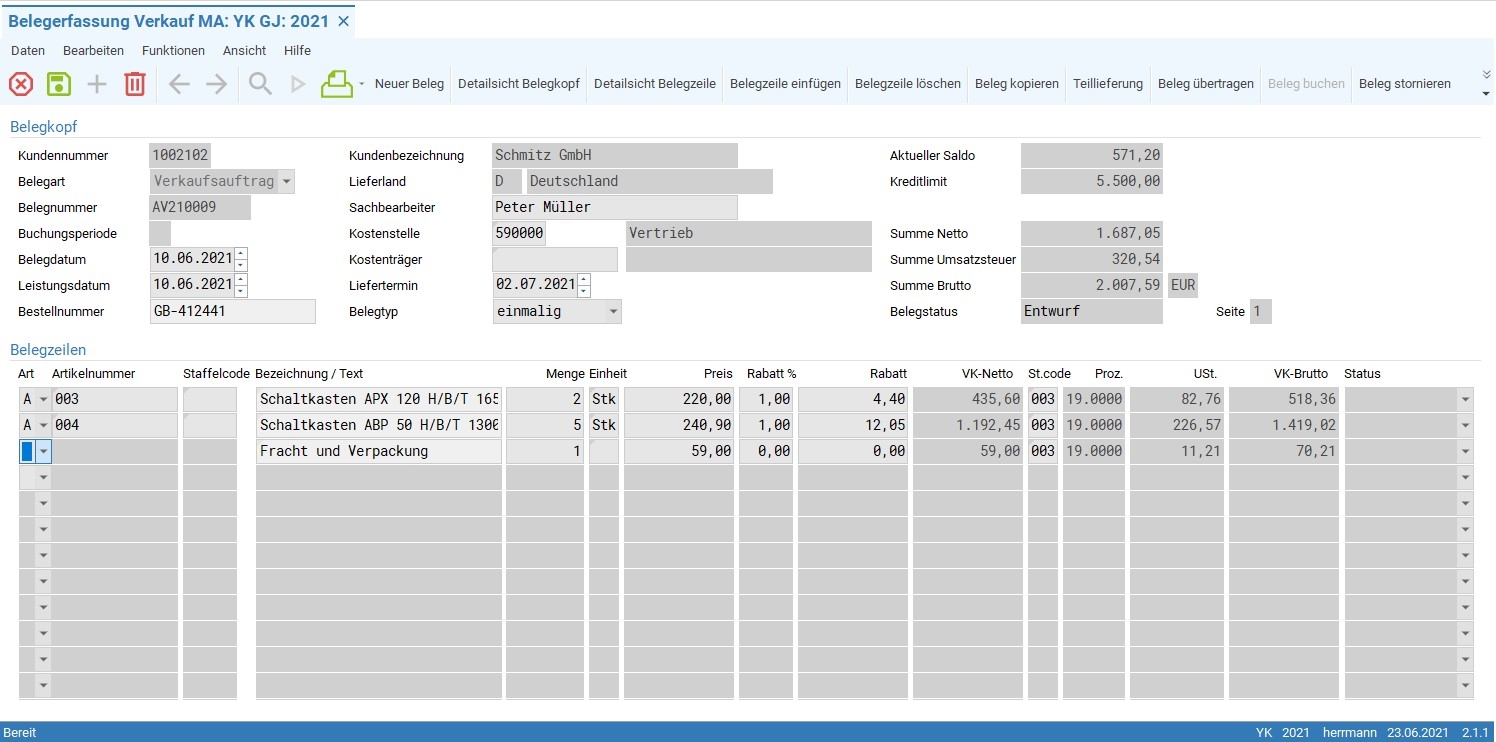The width and height of the screenshot is (1496, 742).
Task: Close the Belegerfassung Verkauf tab
Action: coord(343,21)
